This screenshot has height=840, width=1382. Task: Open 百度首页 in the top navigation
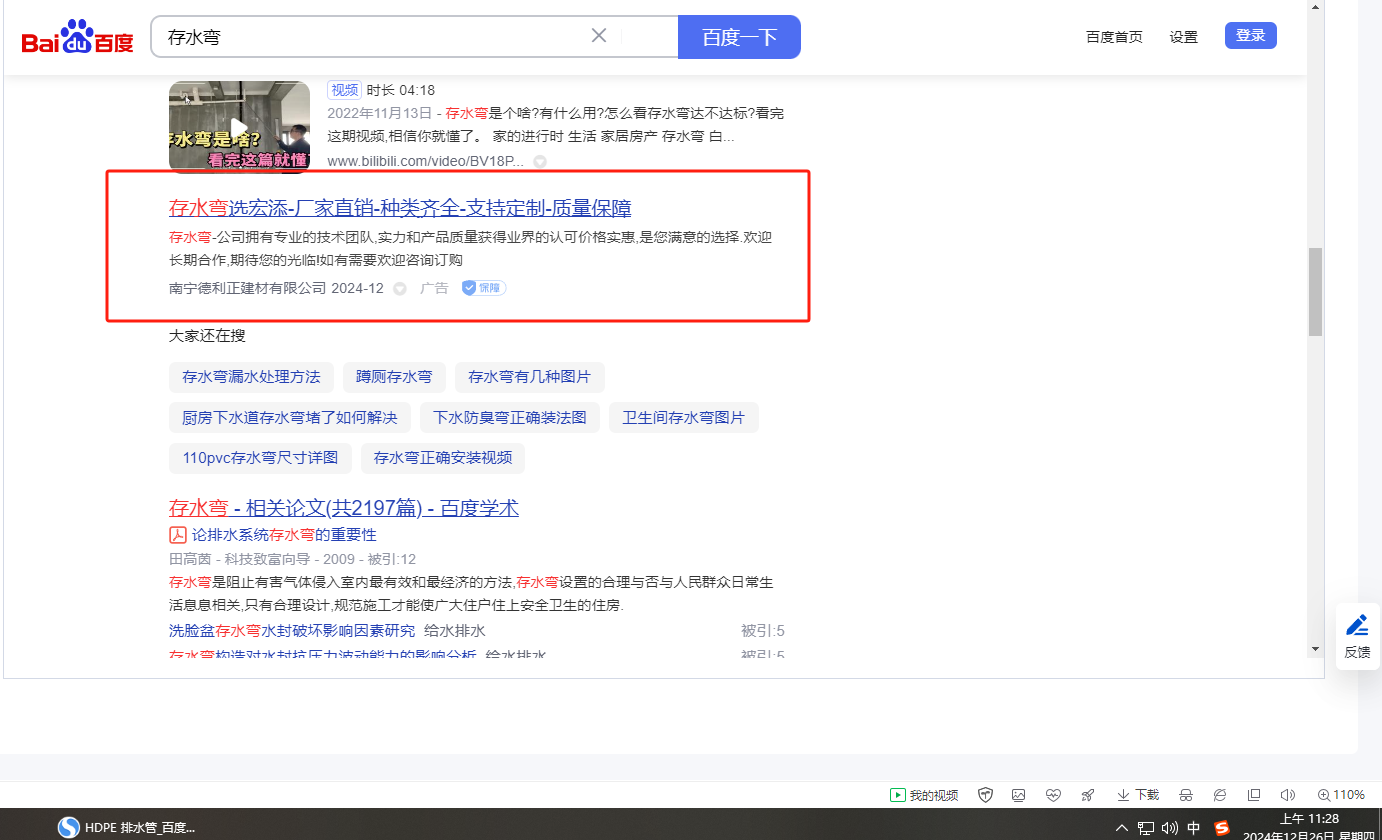tap(1114, 37)
